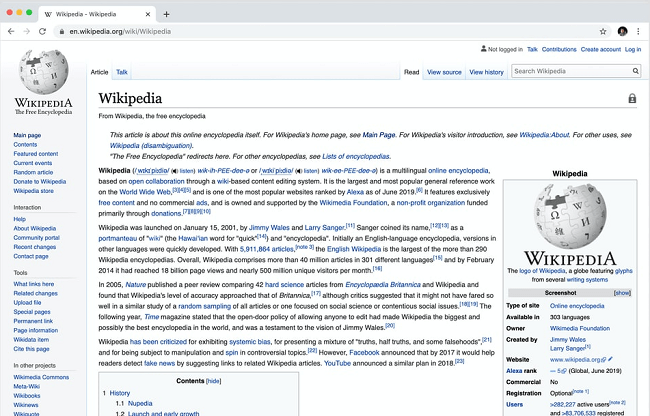Click the browser forward arrow

tap(27, 31)
